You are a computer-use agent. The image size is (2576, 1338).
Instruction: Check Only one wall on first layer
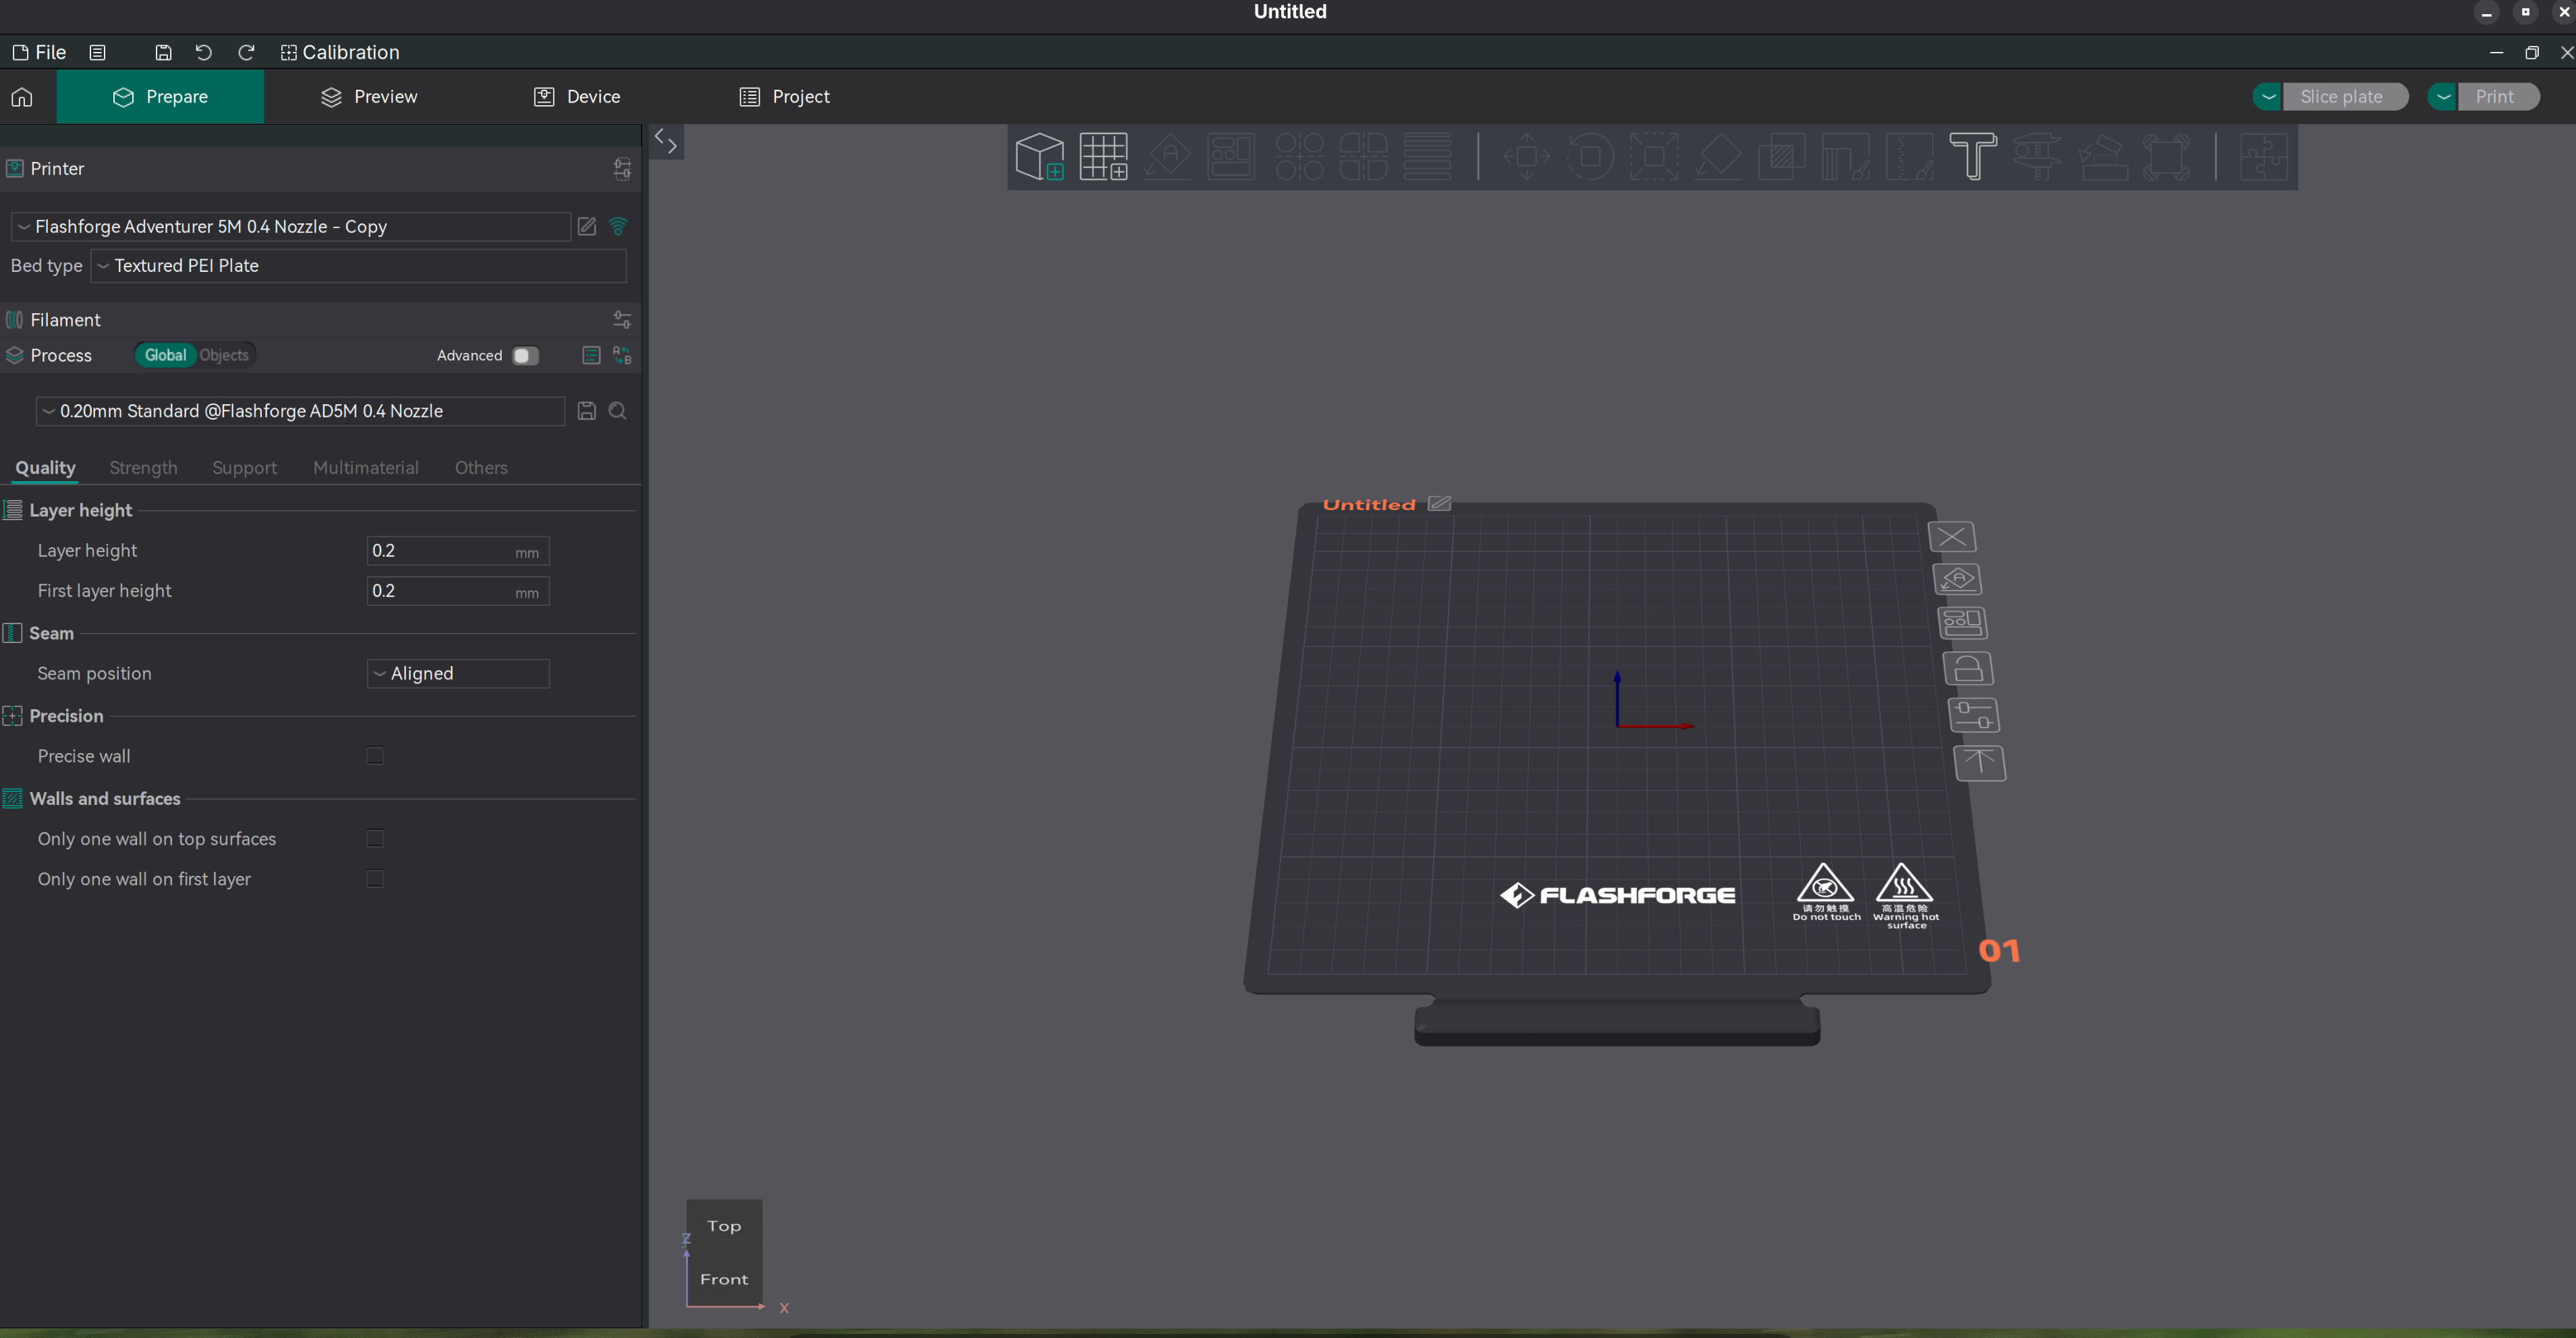click(x=374, y=879)
